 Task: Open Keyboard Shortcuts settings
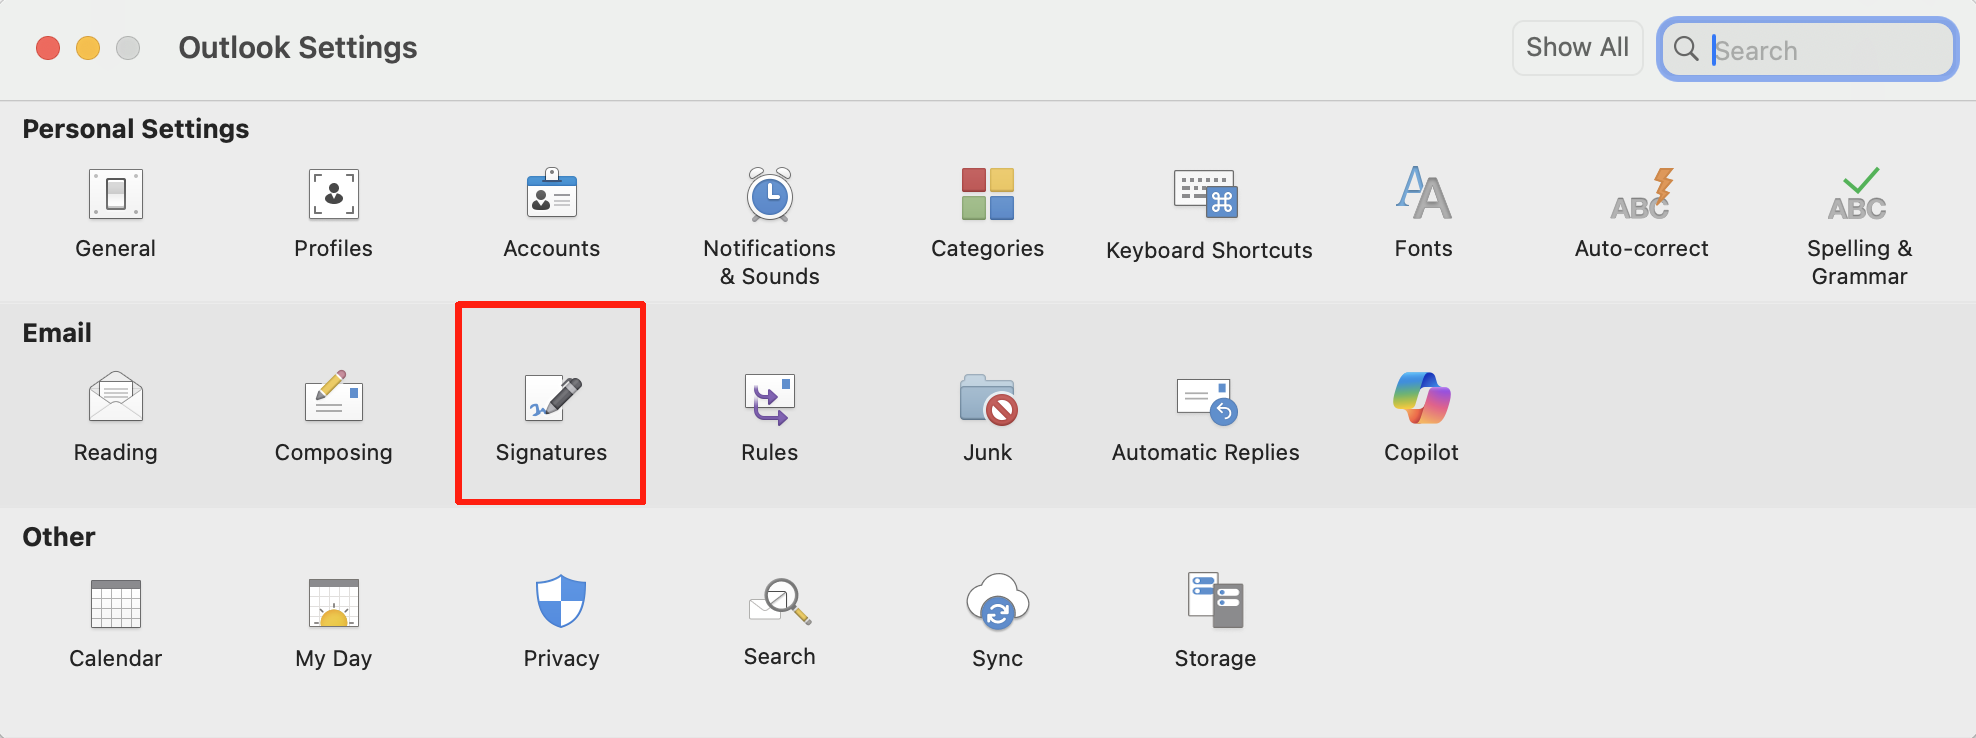pos(1207,195)
